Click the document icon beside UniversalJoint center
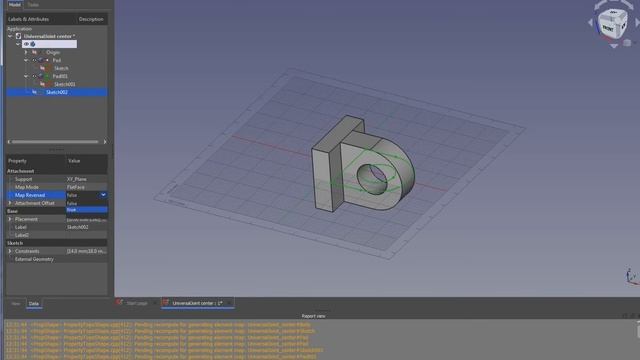This screenshot has width=640, height=360. [x=18, y=36]
